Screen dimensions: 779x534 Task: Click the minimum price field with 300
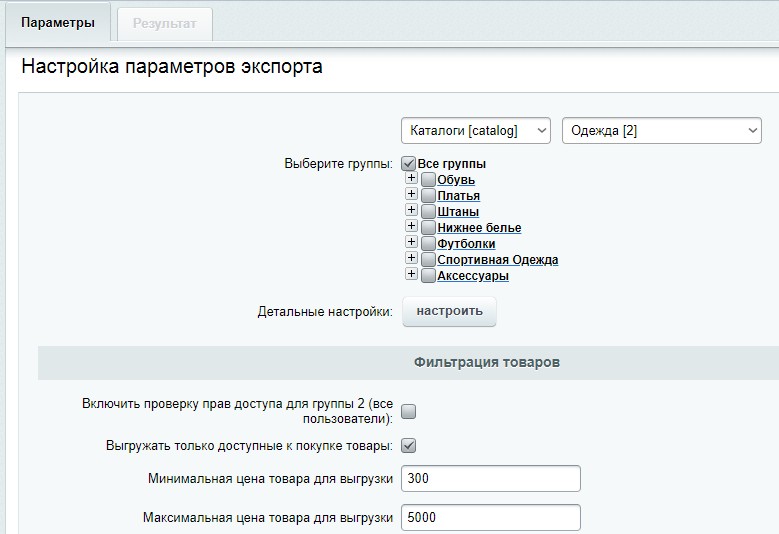point(490,479)
